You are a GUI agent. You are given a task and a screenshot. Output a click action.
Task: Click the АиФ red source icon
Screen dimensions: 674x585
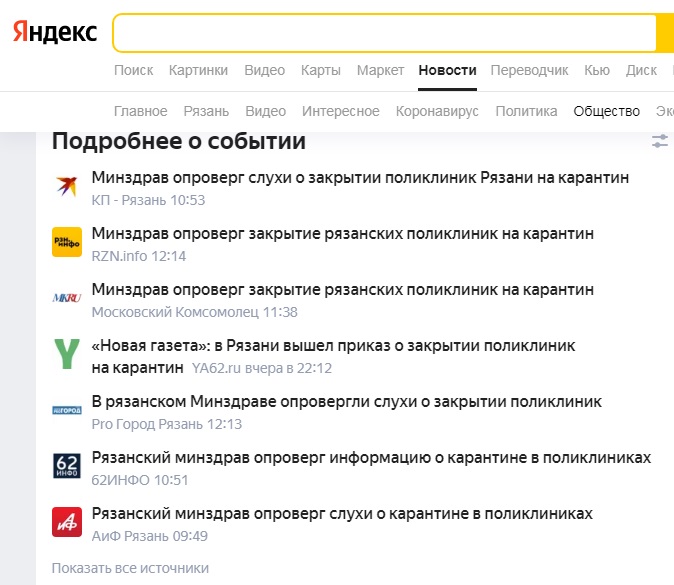pyautogui.click(x=67, y=522)
